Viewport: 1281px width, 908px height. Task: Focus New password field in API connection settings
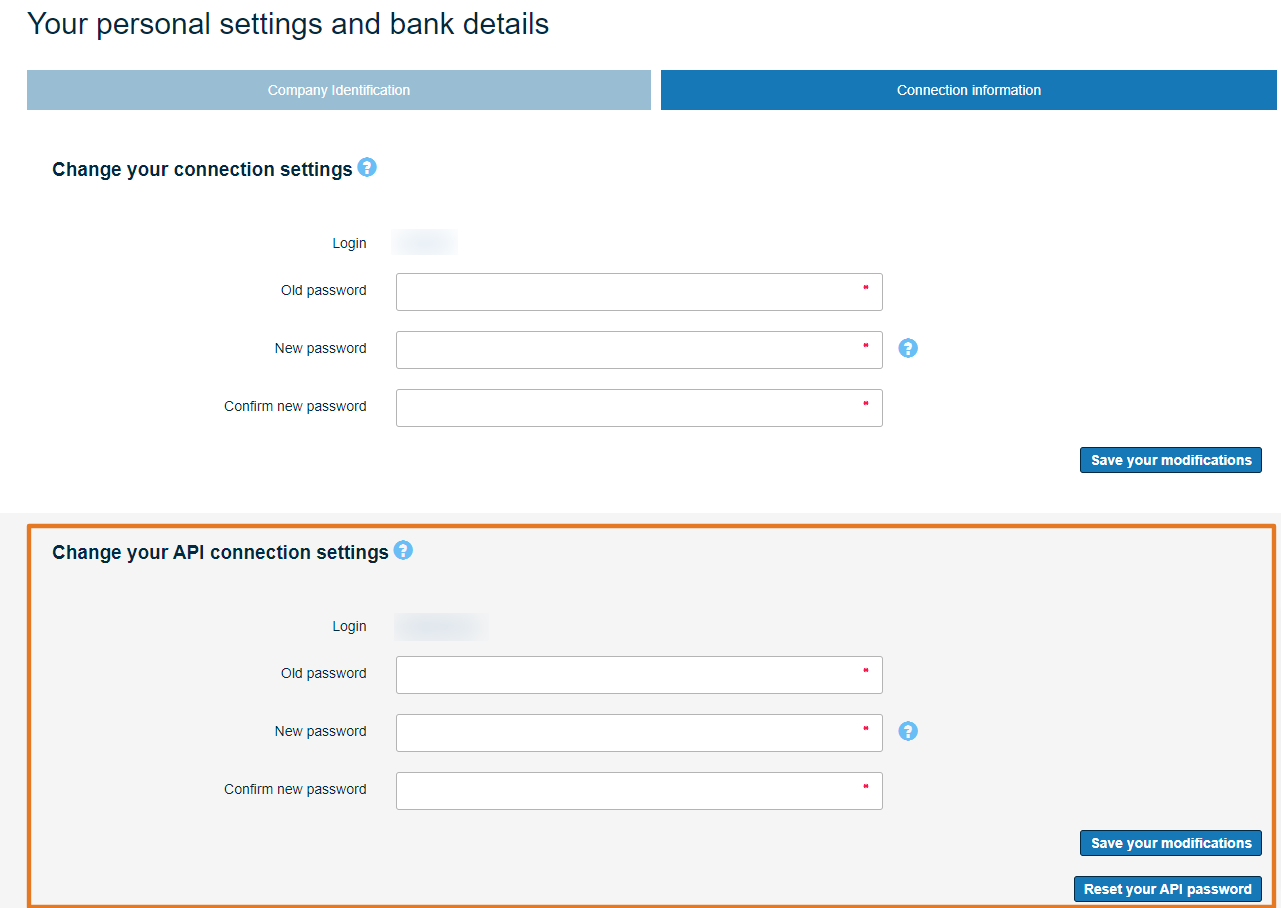tap(639, 733)
